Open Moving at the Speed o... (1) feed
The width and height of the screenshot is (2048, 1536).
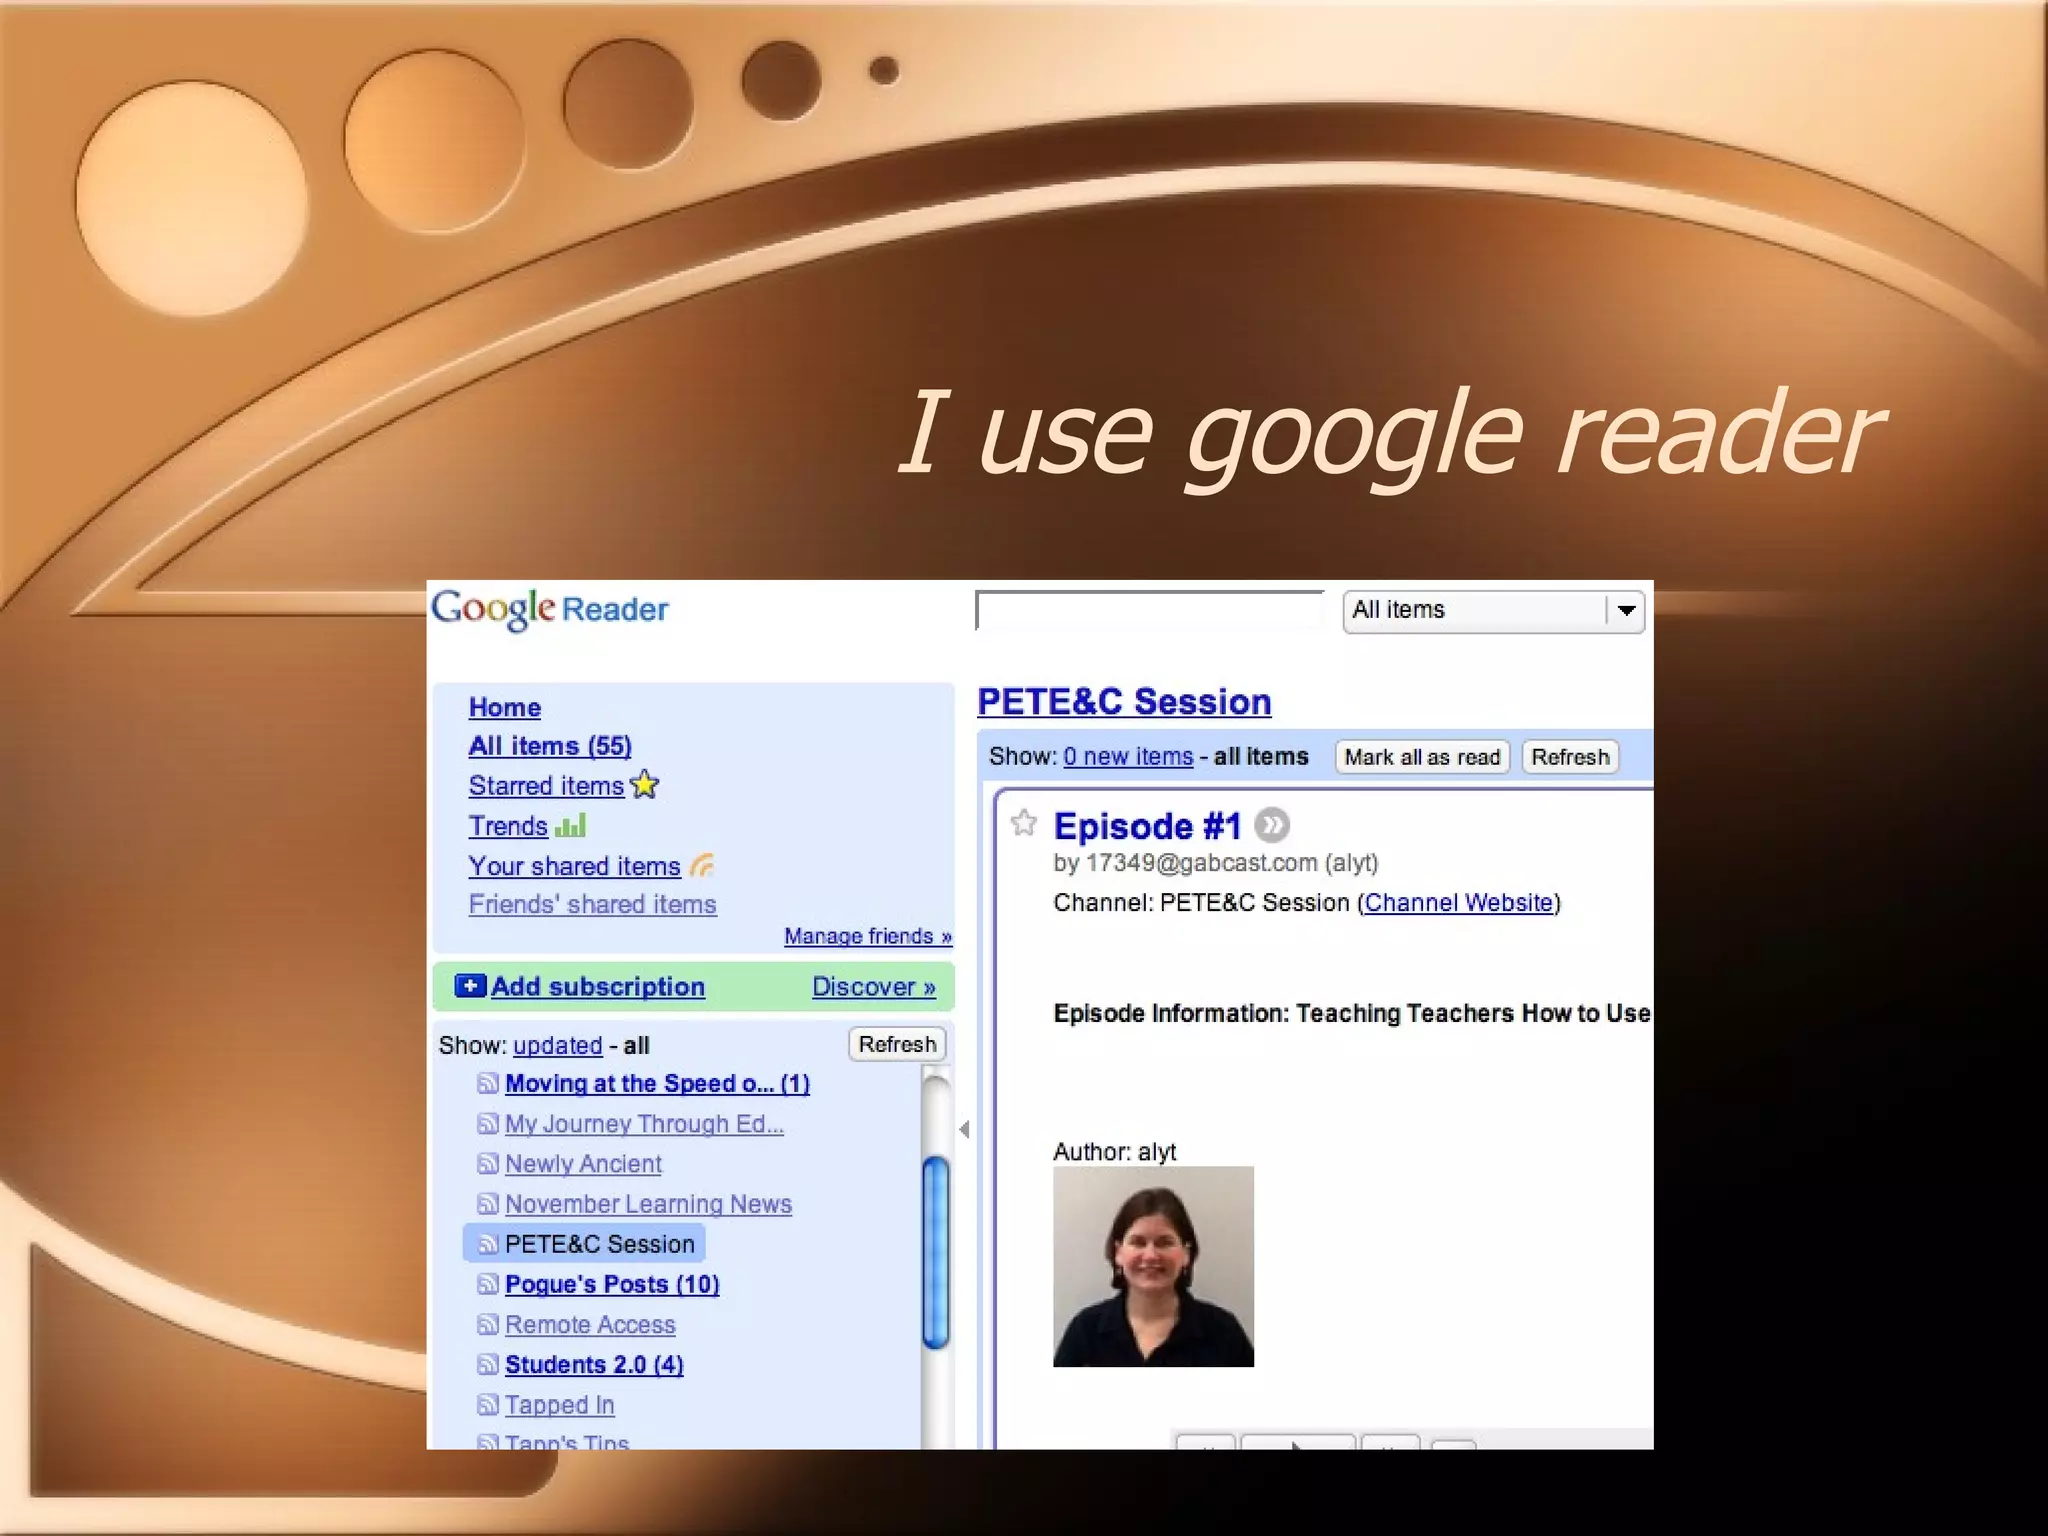[657, 1083]
